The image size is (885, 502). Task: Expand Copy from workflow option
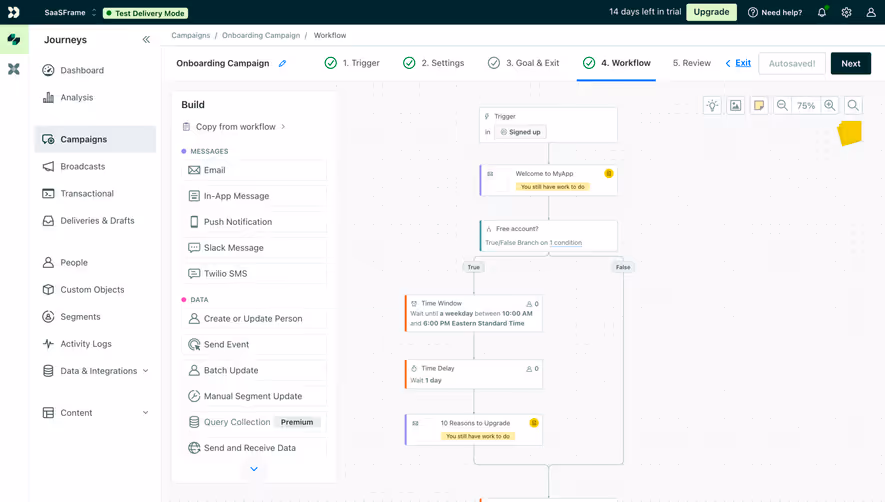[x=234, y=126]
